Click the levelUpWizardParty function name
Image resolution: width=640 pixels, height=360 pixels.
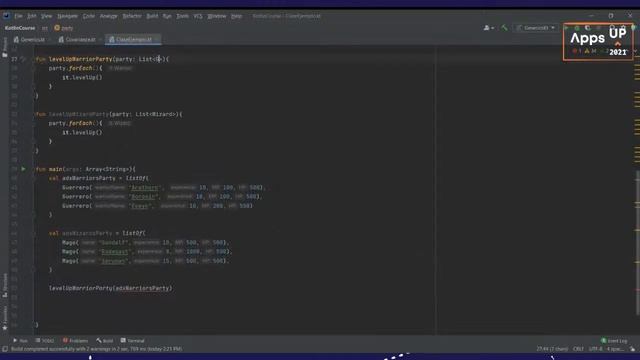pos(79,114)
